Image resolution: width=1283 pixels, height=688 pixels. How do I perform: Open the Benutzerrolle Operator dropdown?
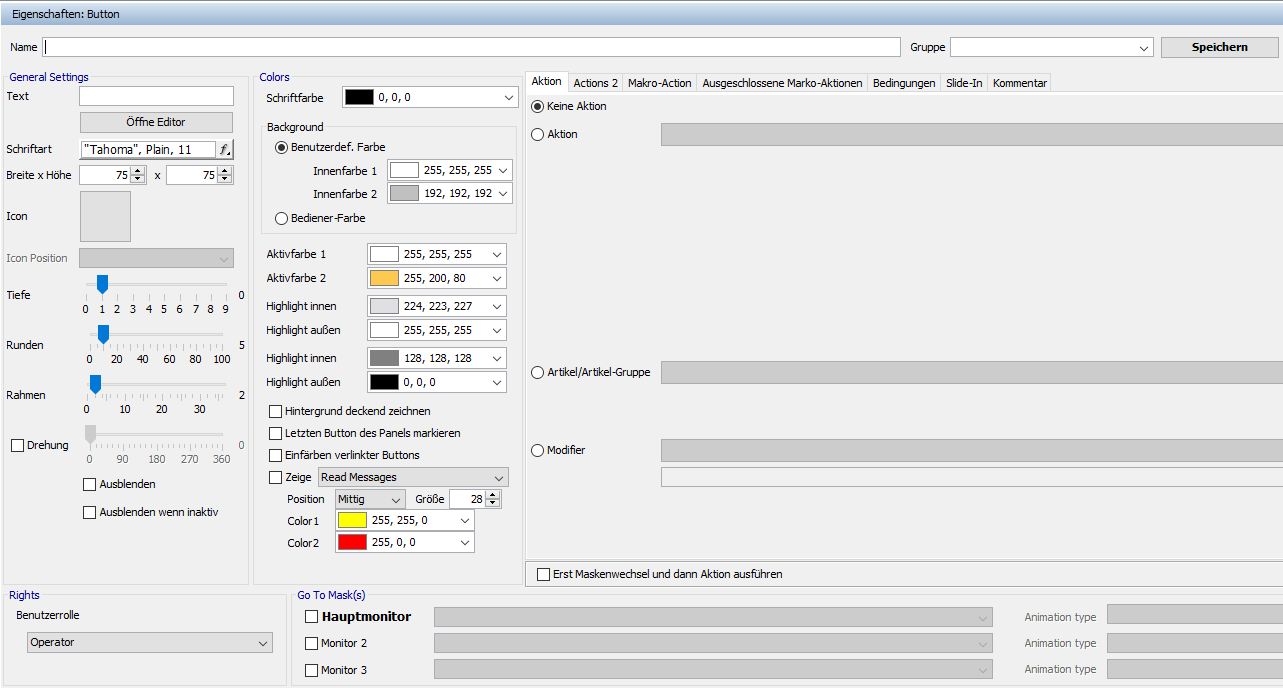(x=150, y=642)
